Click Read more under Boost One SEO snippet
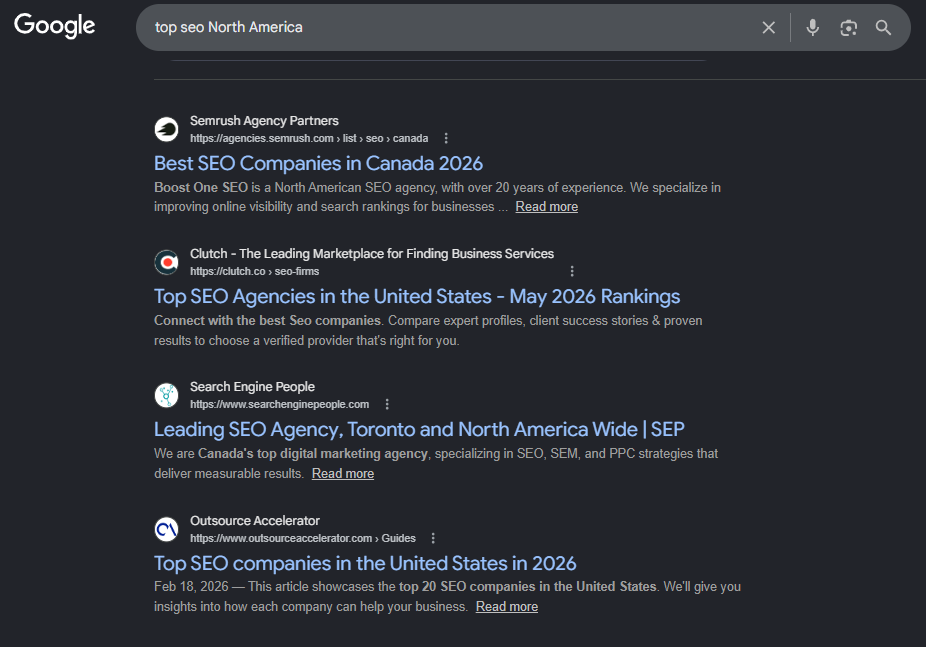Screen dimensions: 926x647 click(547, 207)
